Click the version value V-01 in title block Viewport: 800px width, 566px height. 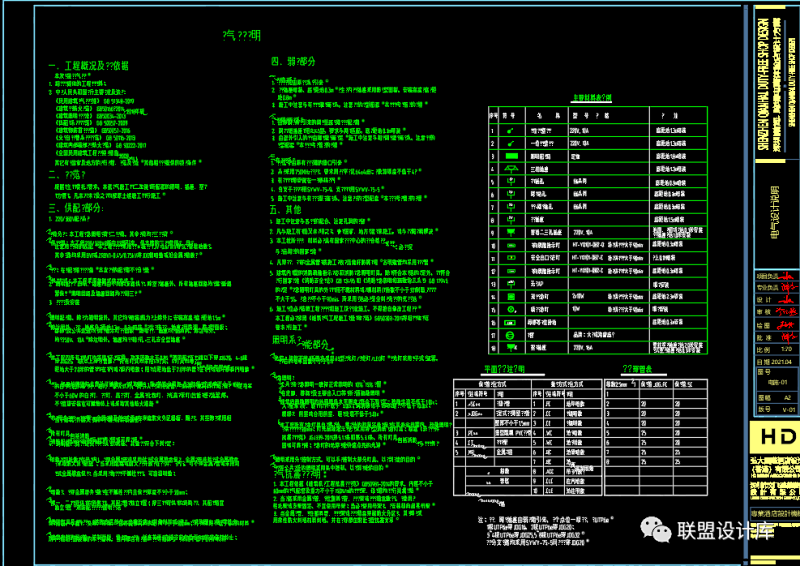click(788, 409)
